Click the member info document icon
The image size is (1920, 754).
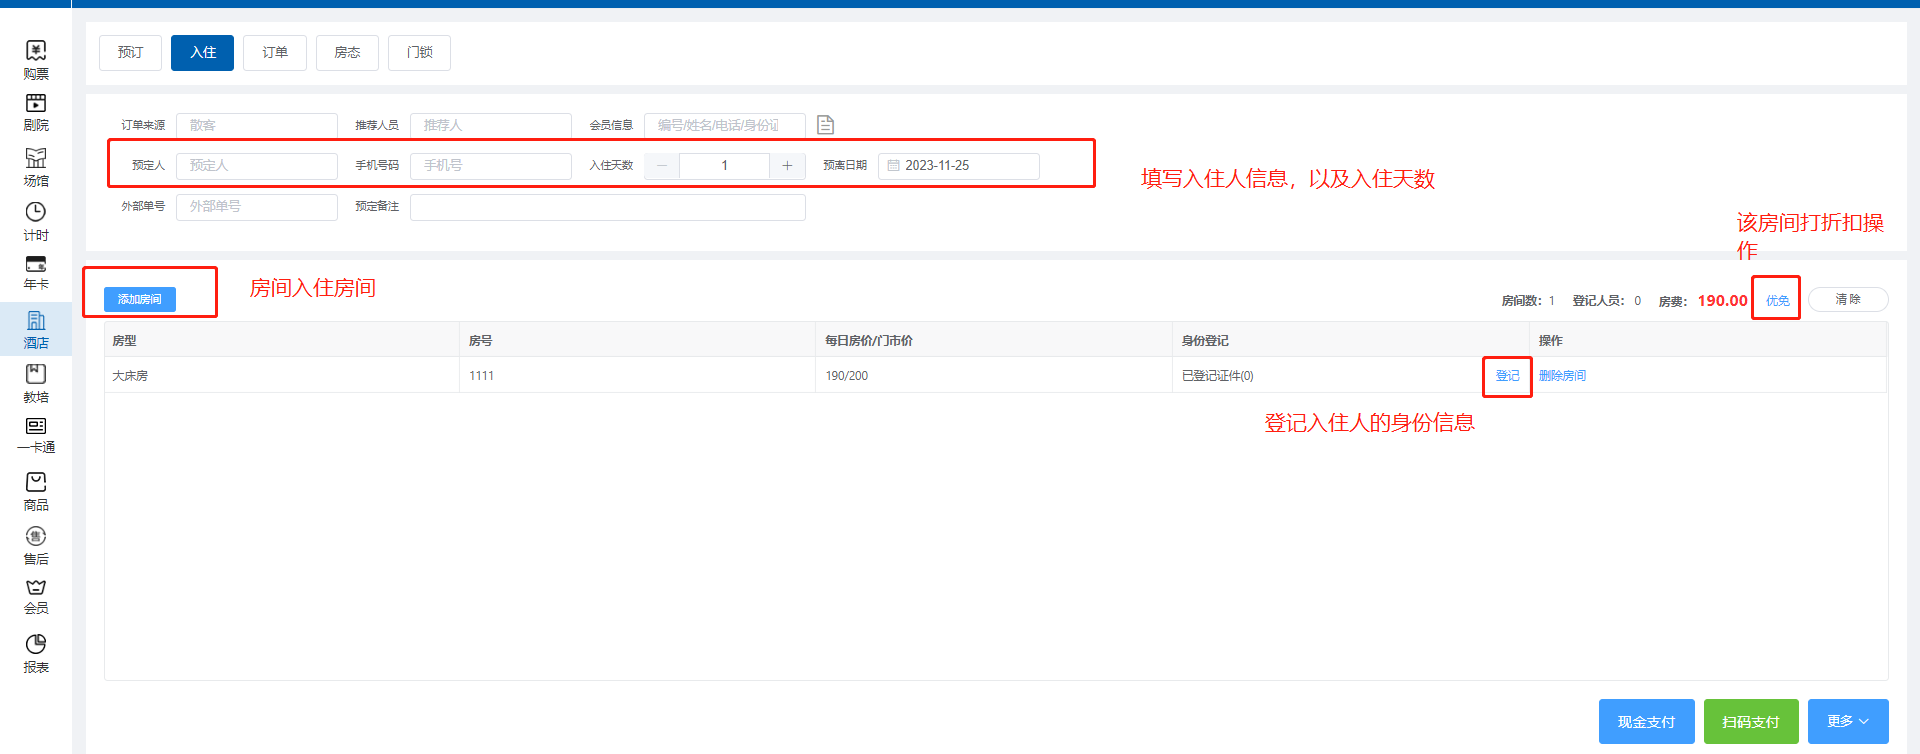point(825,125)
